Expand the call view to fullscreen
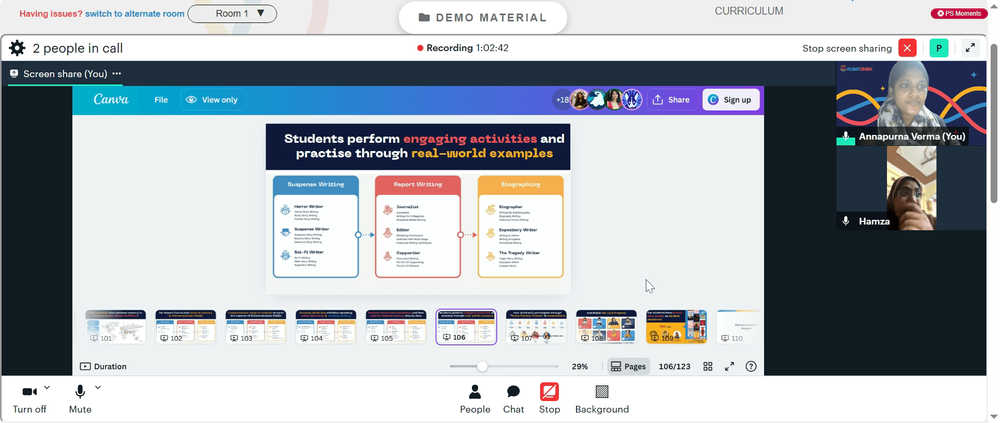Screen dimensions: 1000x423 click(970, 48)
